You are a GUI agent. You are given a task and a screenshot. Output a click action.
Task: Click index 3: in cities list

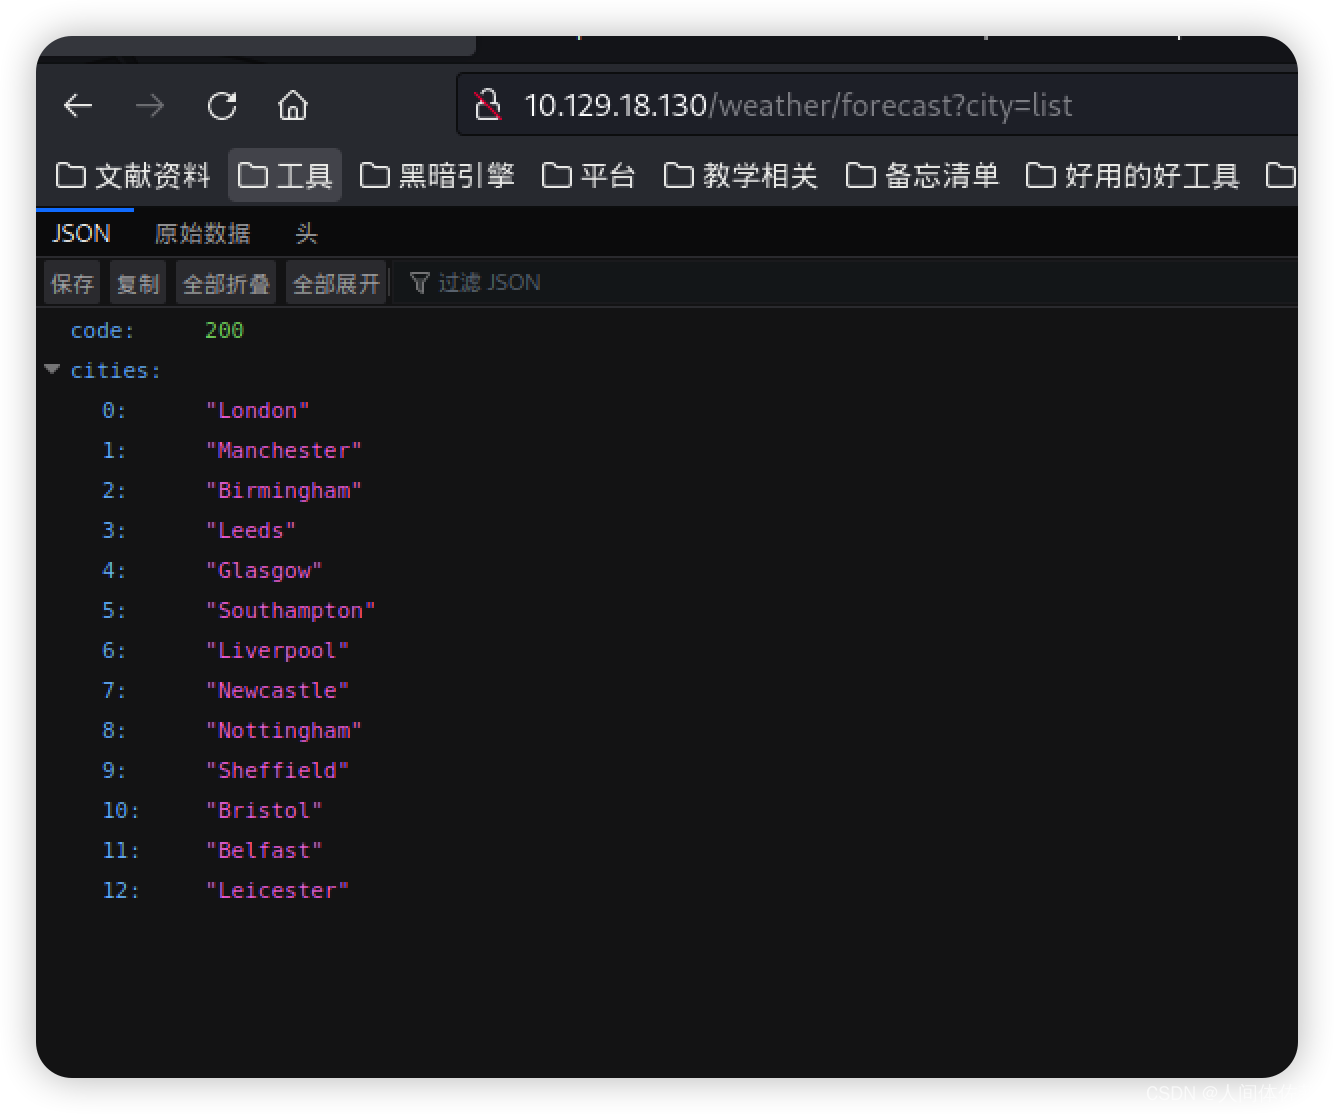click(x=114, y=531)
